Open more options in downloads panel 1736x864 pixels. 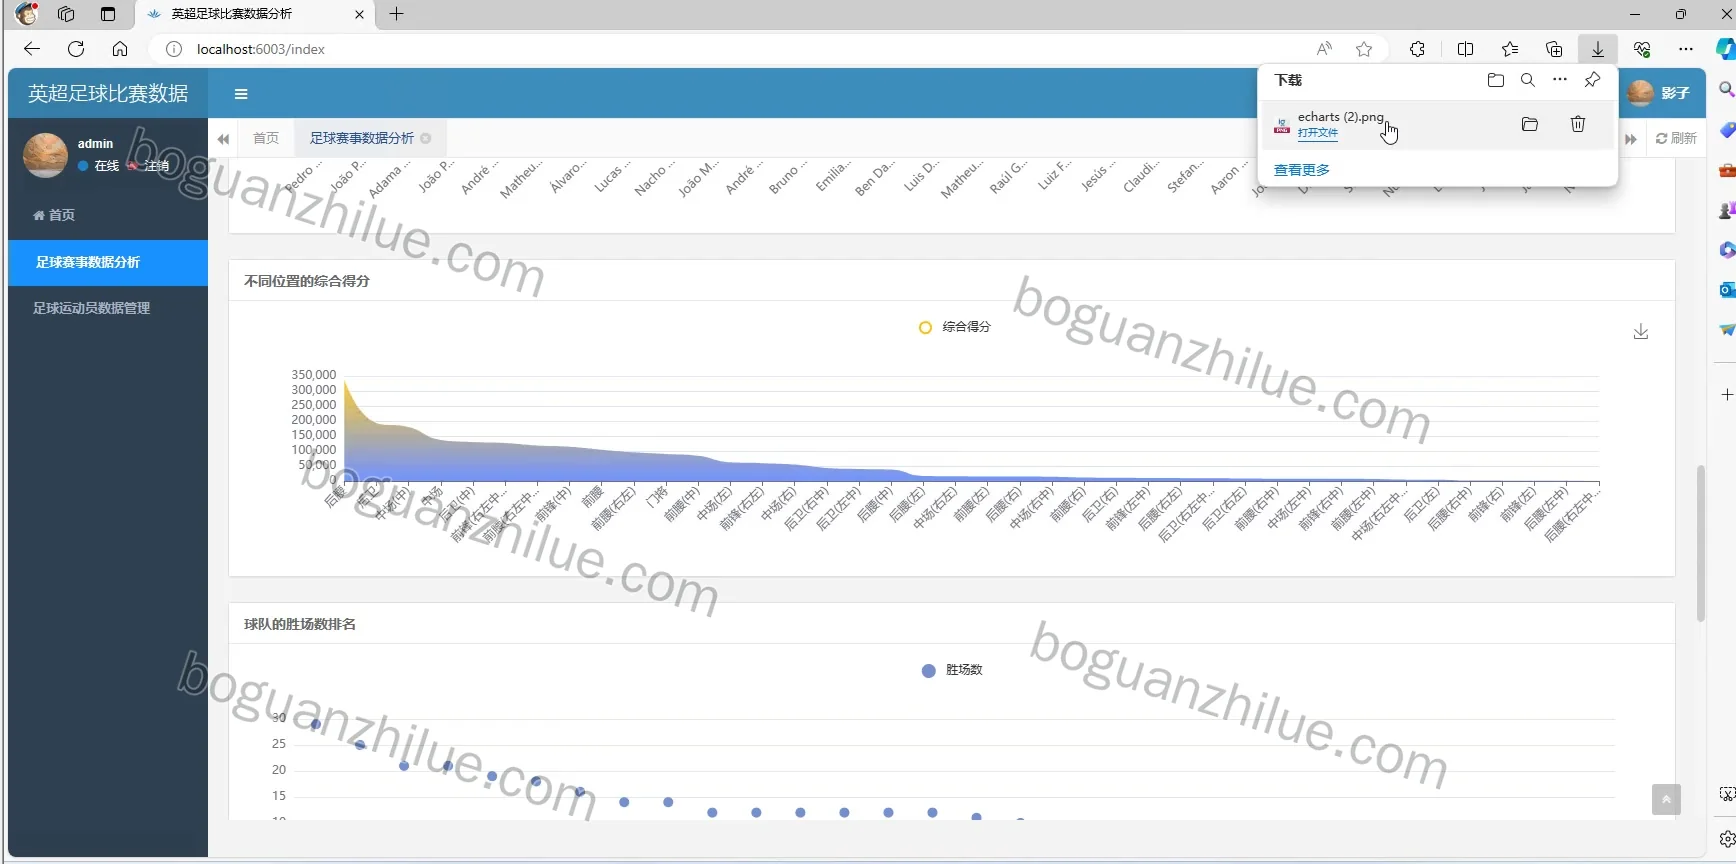pyautogui.click(x=1560, y=80)
